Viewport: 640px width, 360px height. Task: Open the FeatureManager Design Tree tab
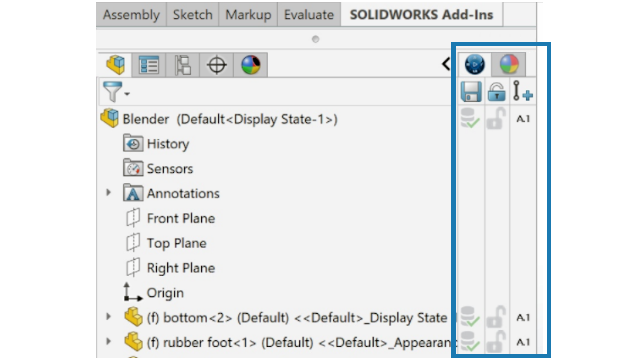tap(116, 64)
